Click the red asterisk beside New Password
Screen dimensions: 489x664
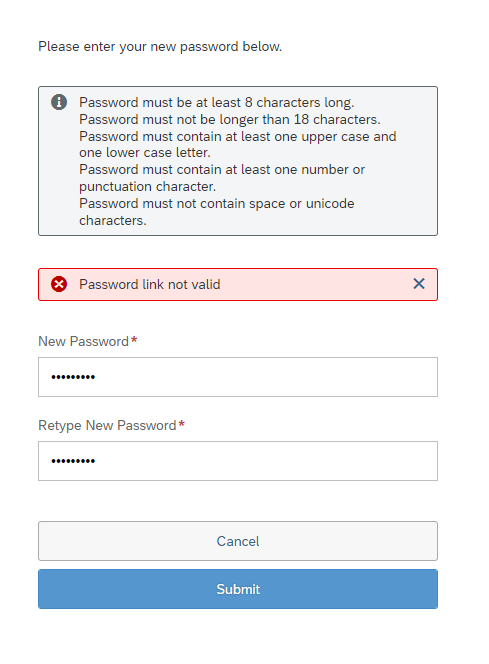click(134, 340)
